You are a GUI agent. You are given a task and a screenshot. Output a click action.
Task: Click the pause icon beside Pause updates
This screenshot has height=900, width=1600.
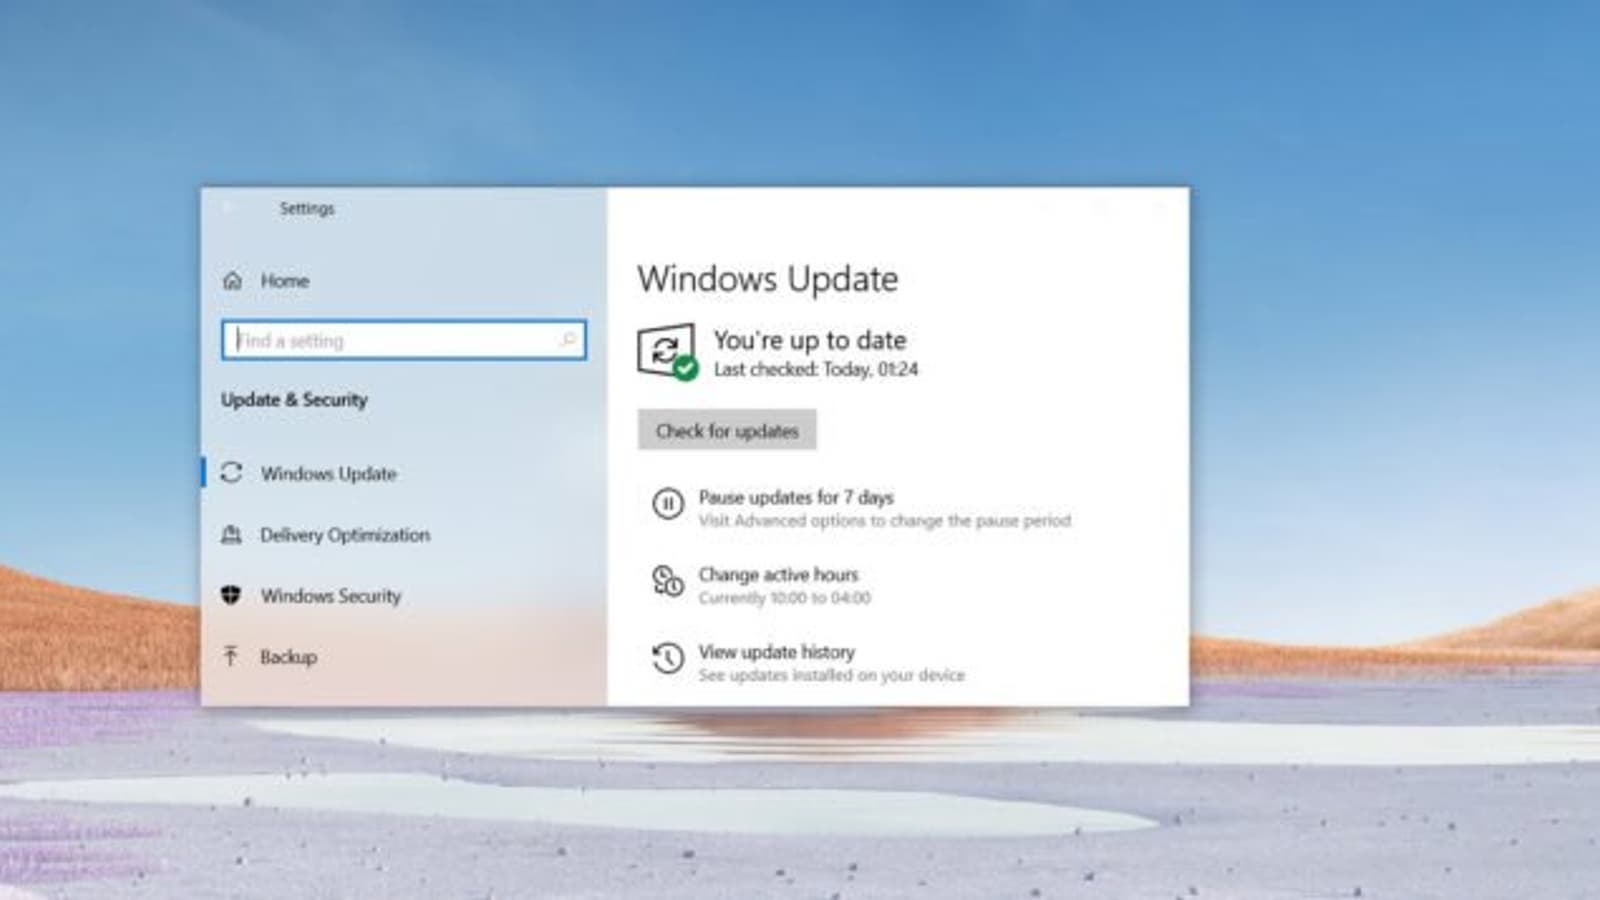[x=668, y=503]
